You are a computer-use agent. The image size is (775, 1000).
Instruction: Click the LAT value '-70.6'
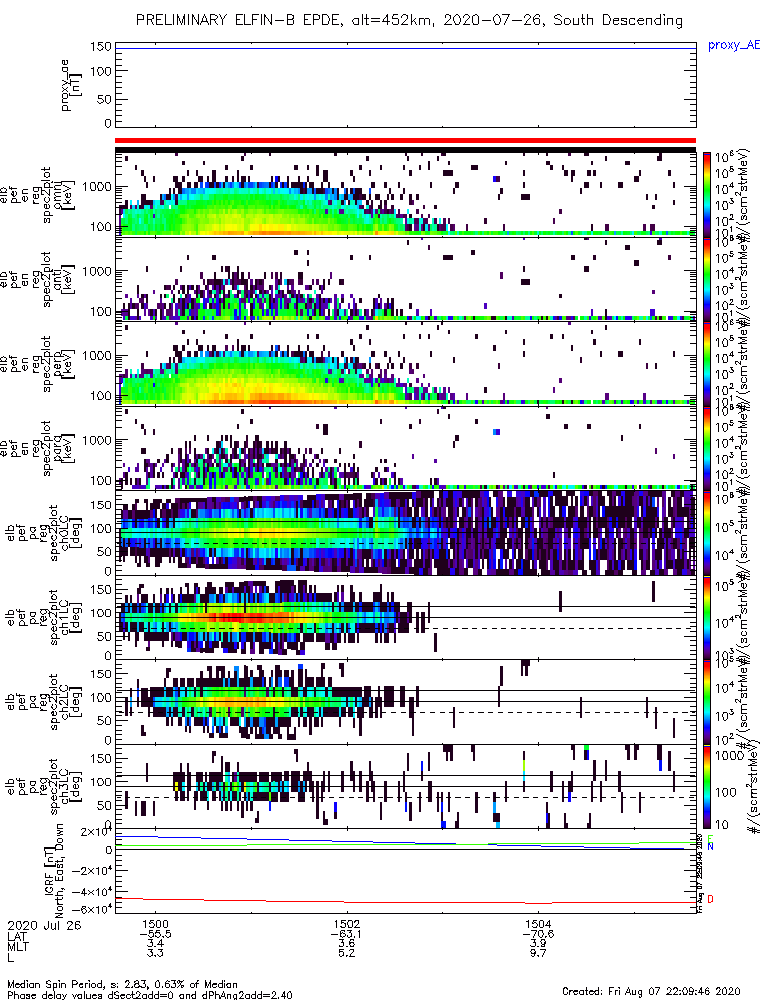(538, 934)
